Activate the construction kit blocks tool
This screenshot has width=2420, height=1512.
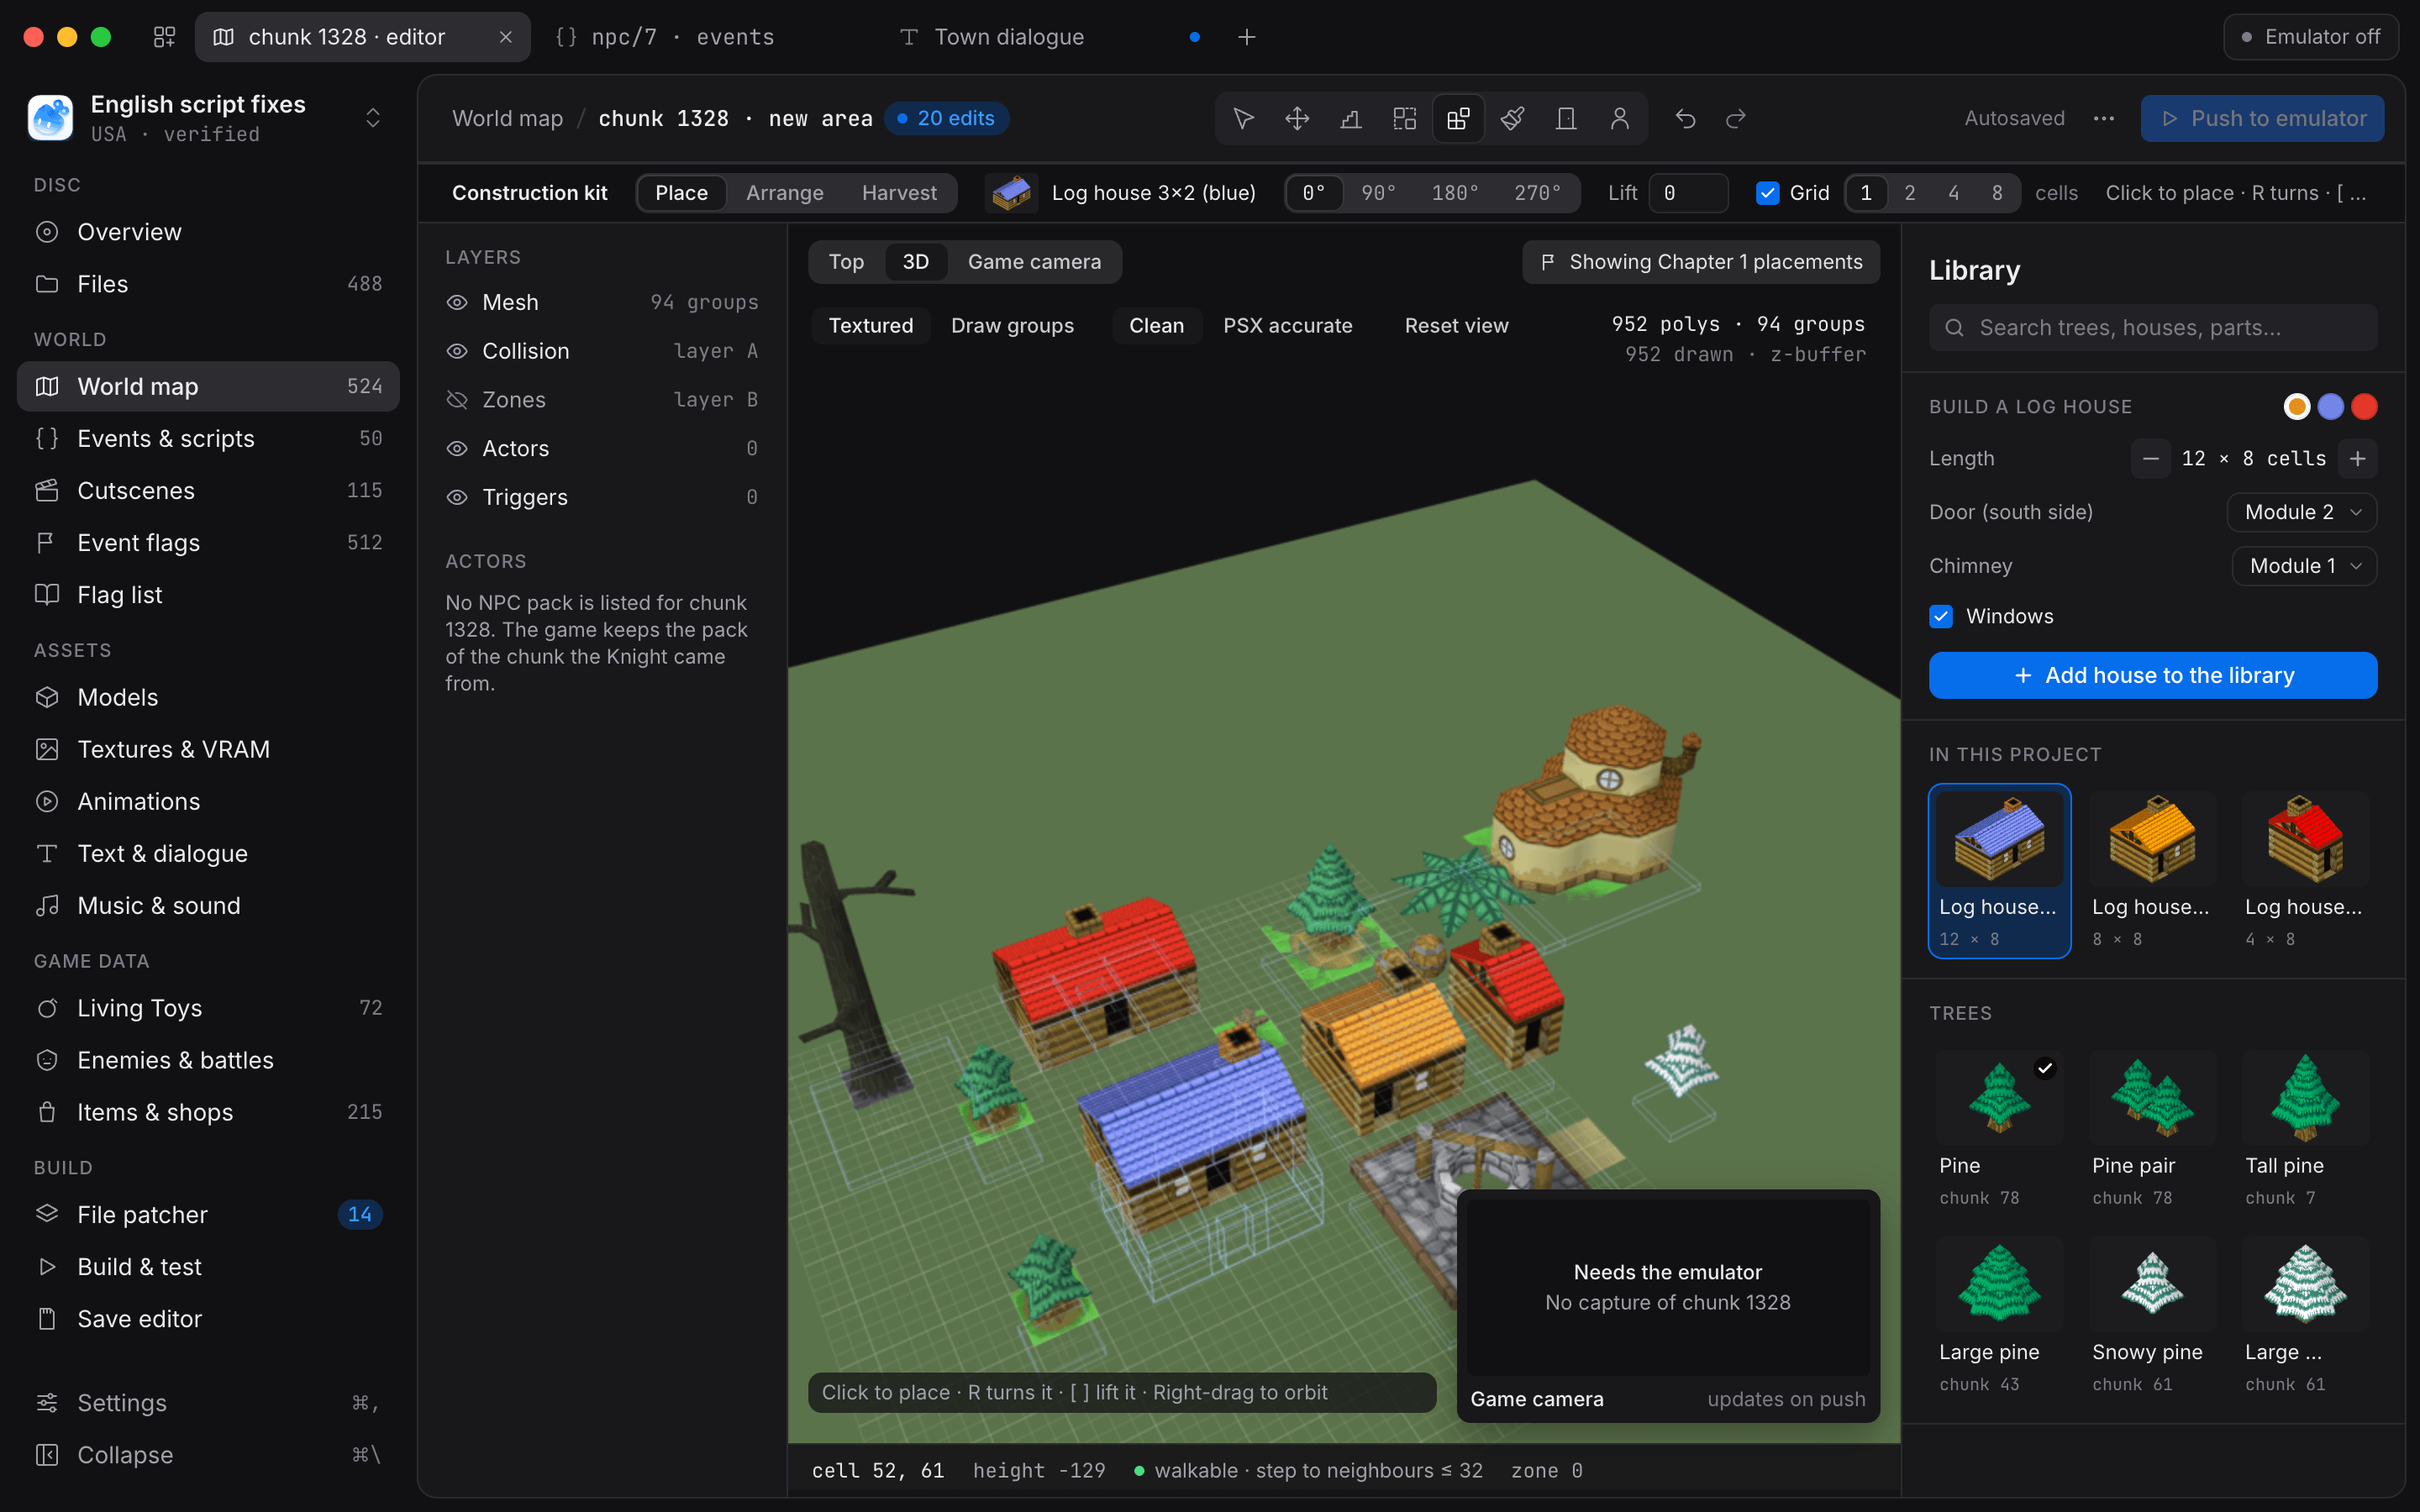(1458, 119)
